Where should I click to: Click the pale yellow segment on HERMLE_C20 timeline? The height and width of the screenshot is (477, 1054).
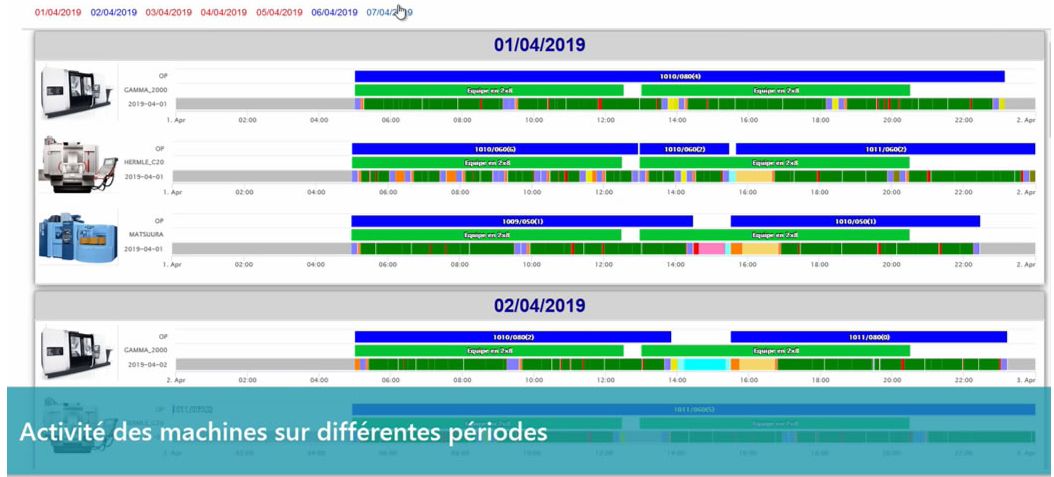coord(755,176)
